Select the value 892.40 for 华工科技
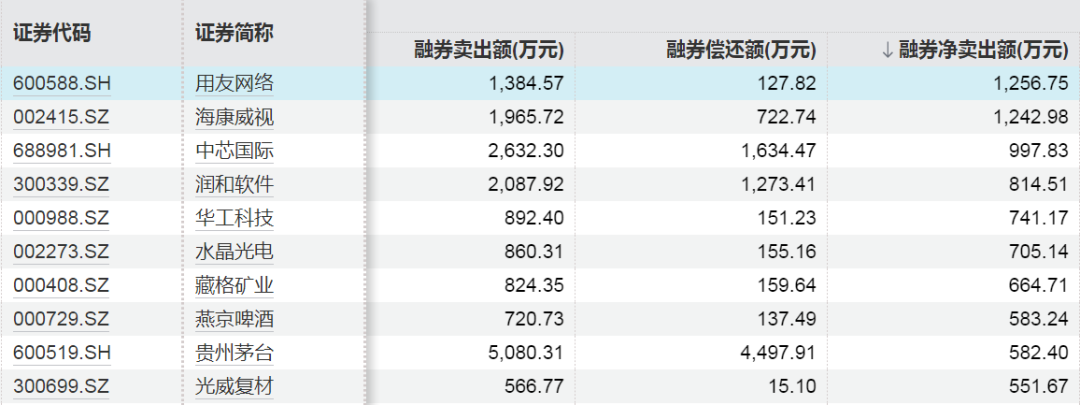Image resolution: width=1080 pixels, height=405 pixels. pos(534,218)
